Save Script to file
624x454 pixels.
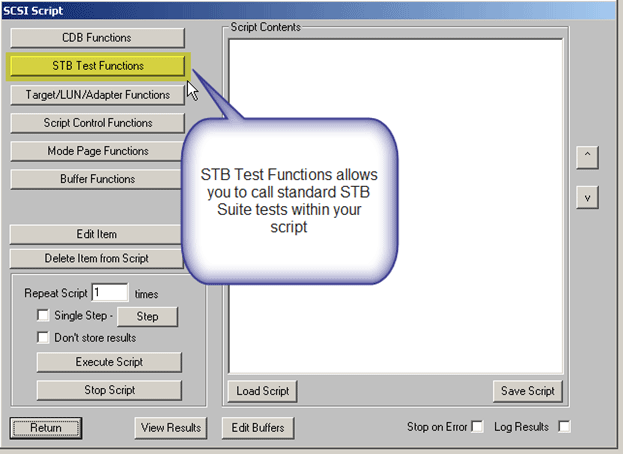tap(528, 390)
